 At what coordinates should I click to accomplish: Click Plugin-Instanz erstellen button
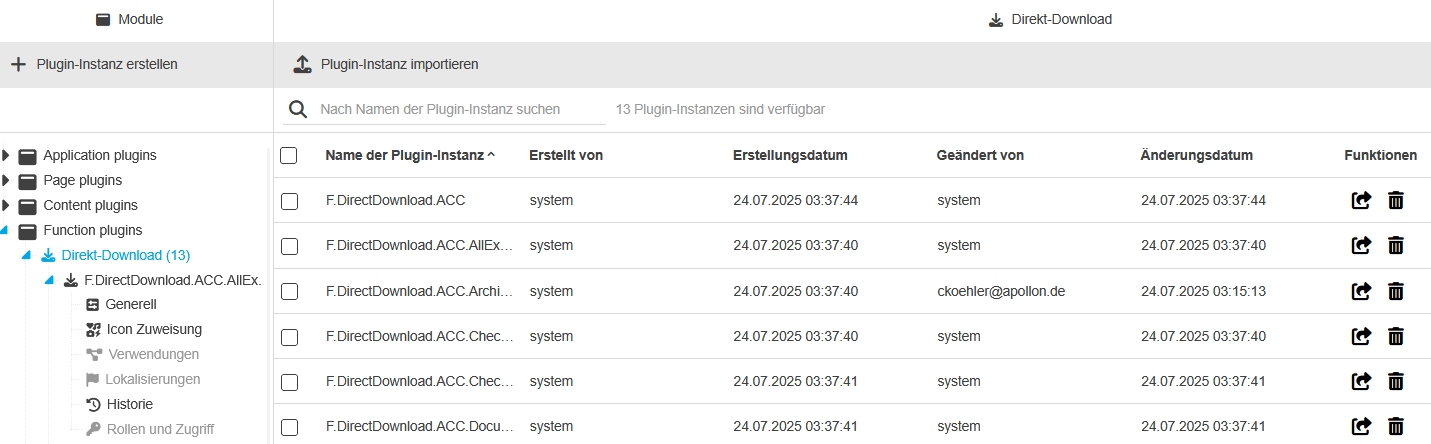point(94,64)
